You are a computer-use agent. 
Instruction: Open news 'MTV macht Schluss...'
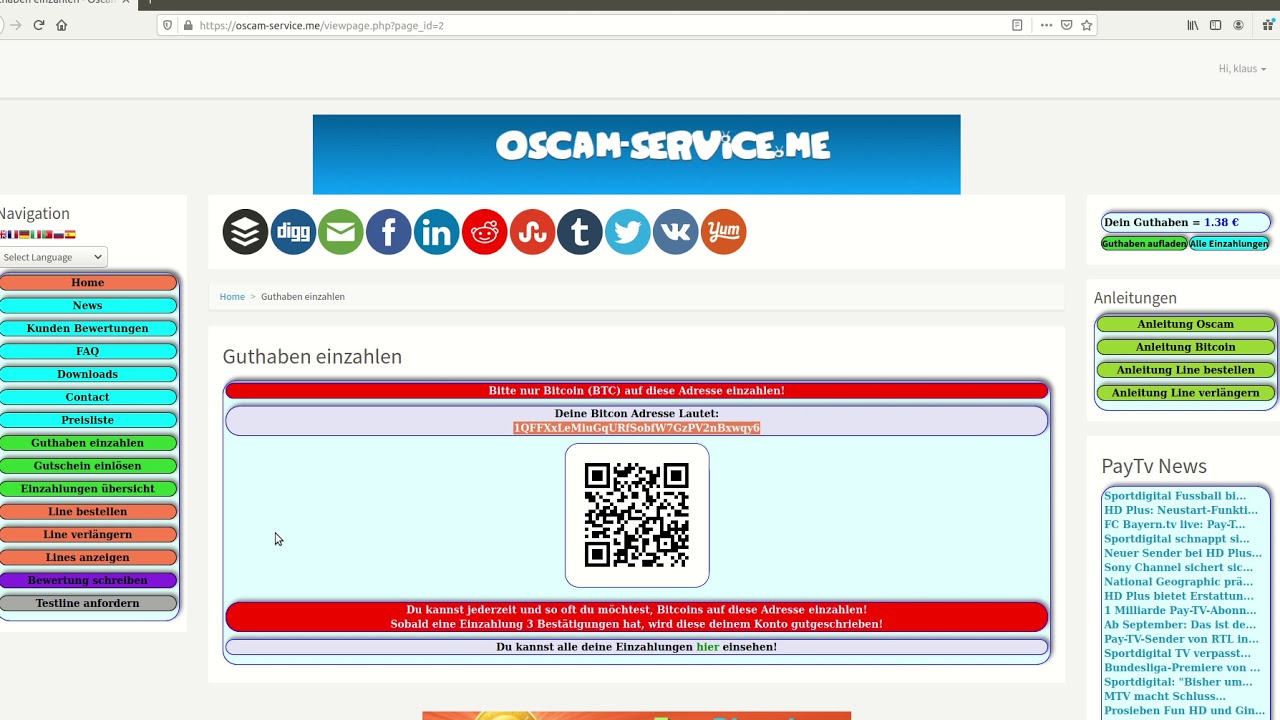coord(1165,696)
